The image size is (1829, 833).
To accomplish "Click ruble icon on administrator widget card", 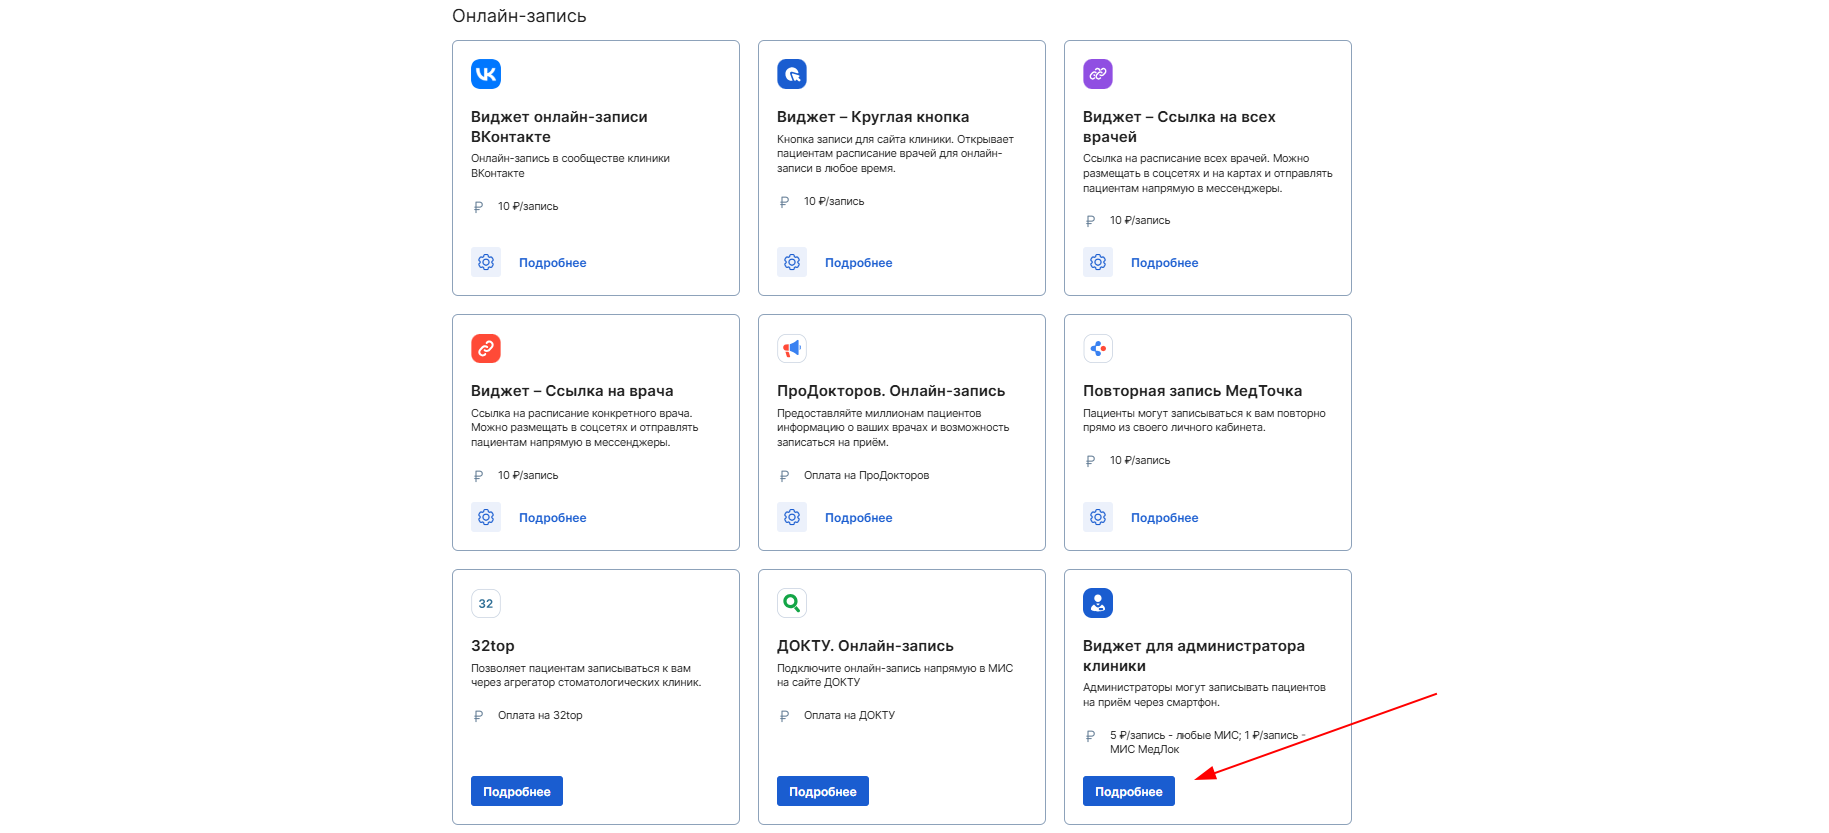I will (x=1090, y=736).
